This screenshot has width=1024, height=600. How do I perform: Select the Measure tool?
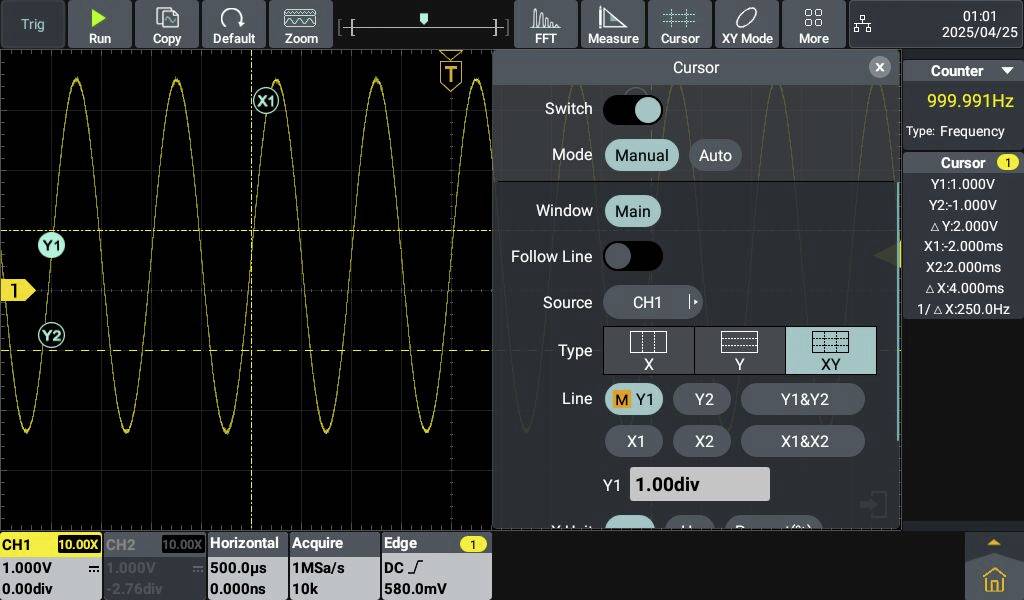[x=613, y=22]
